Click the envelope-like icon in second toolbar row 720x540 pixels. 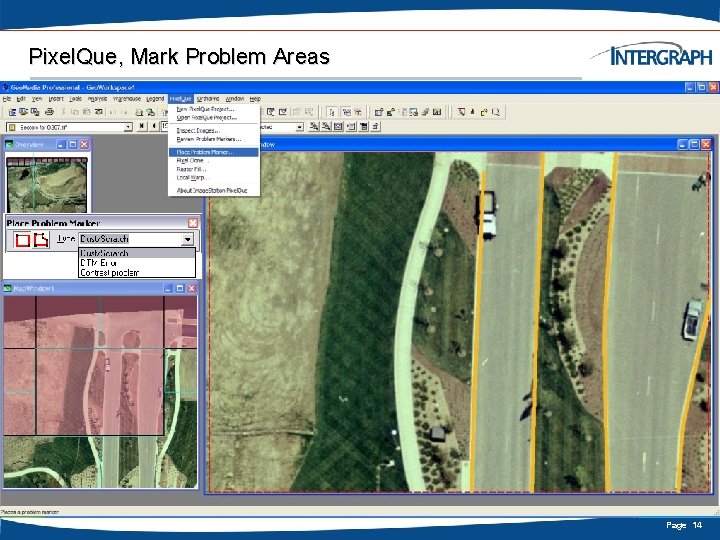[x=338, y=126]
